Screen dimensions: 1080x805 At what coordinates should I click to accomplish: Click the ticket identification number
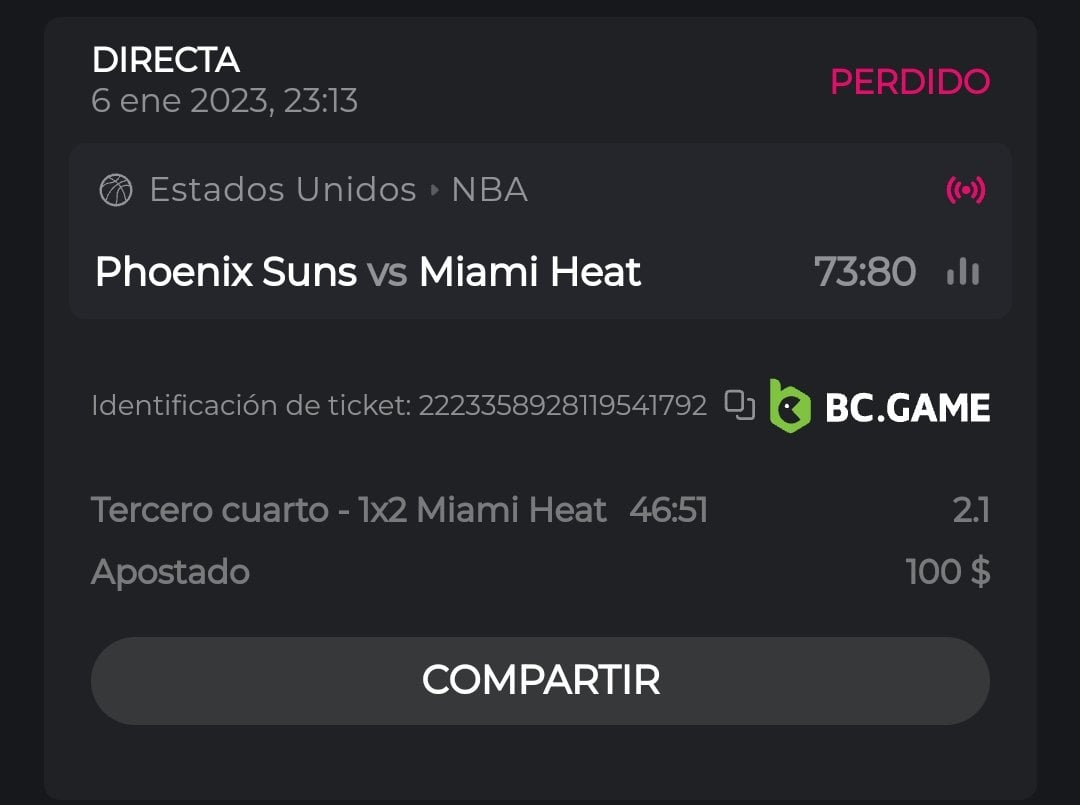coord(562,406)
